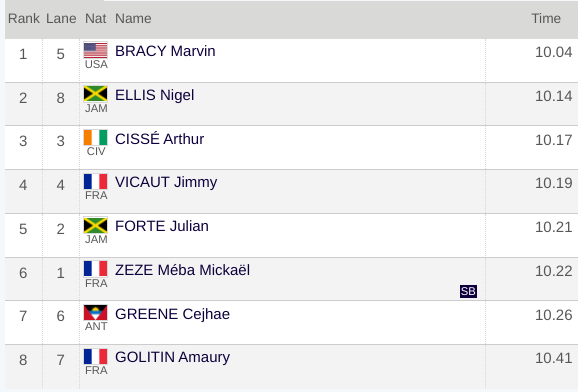Click the Antigua flag beside Greene Cejhae
The width and height of the screenshot is (578, 392).
pos(95,313)
